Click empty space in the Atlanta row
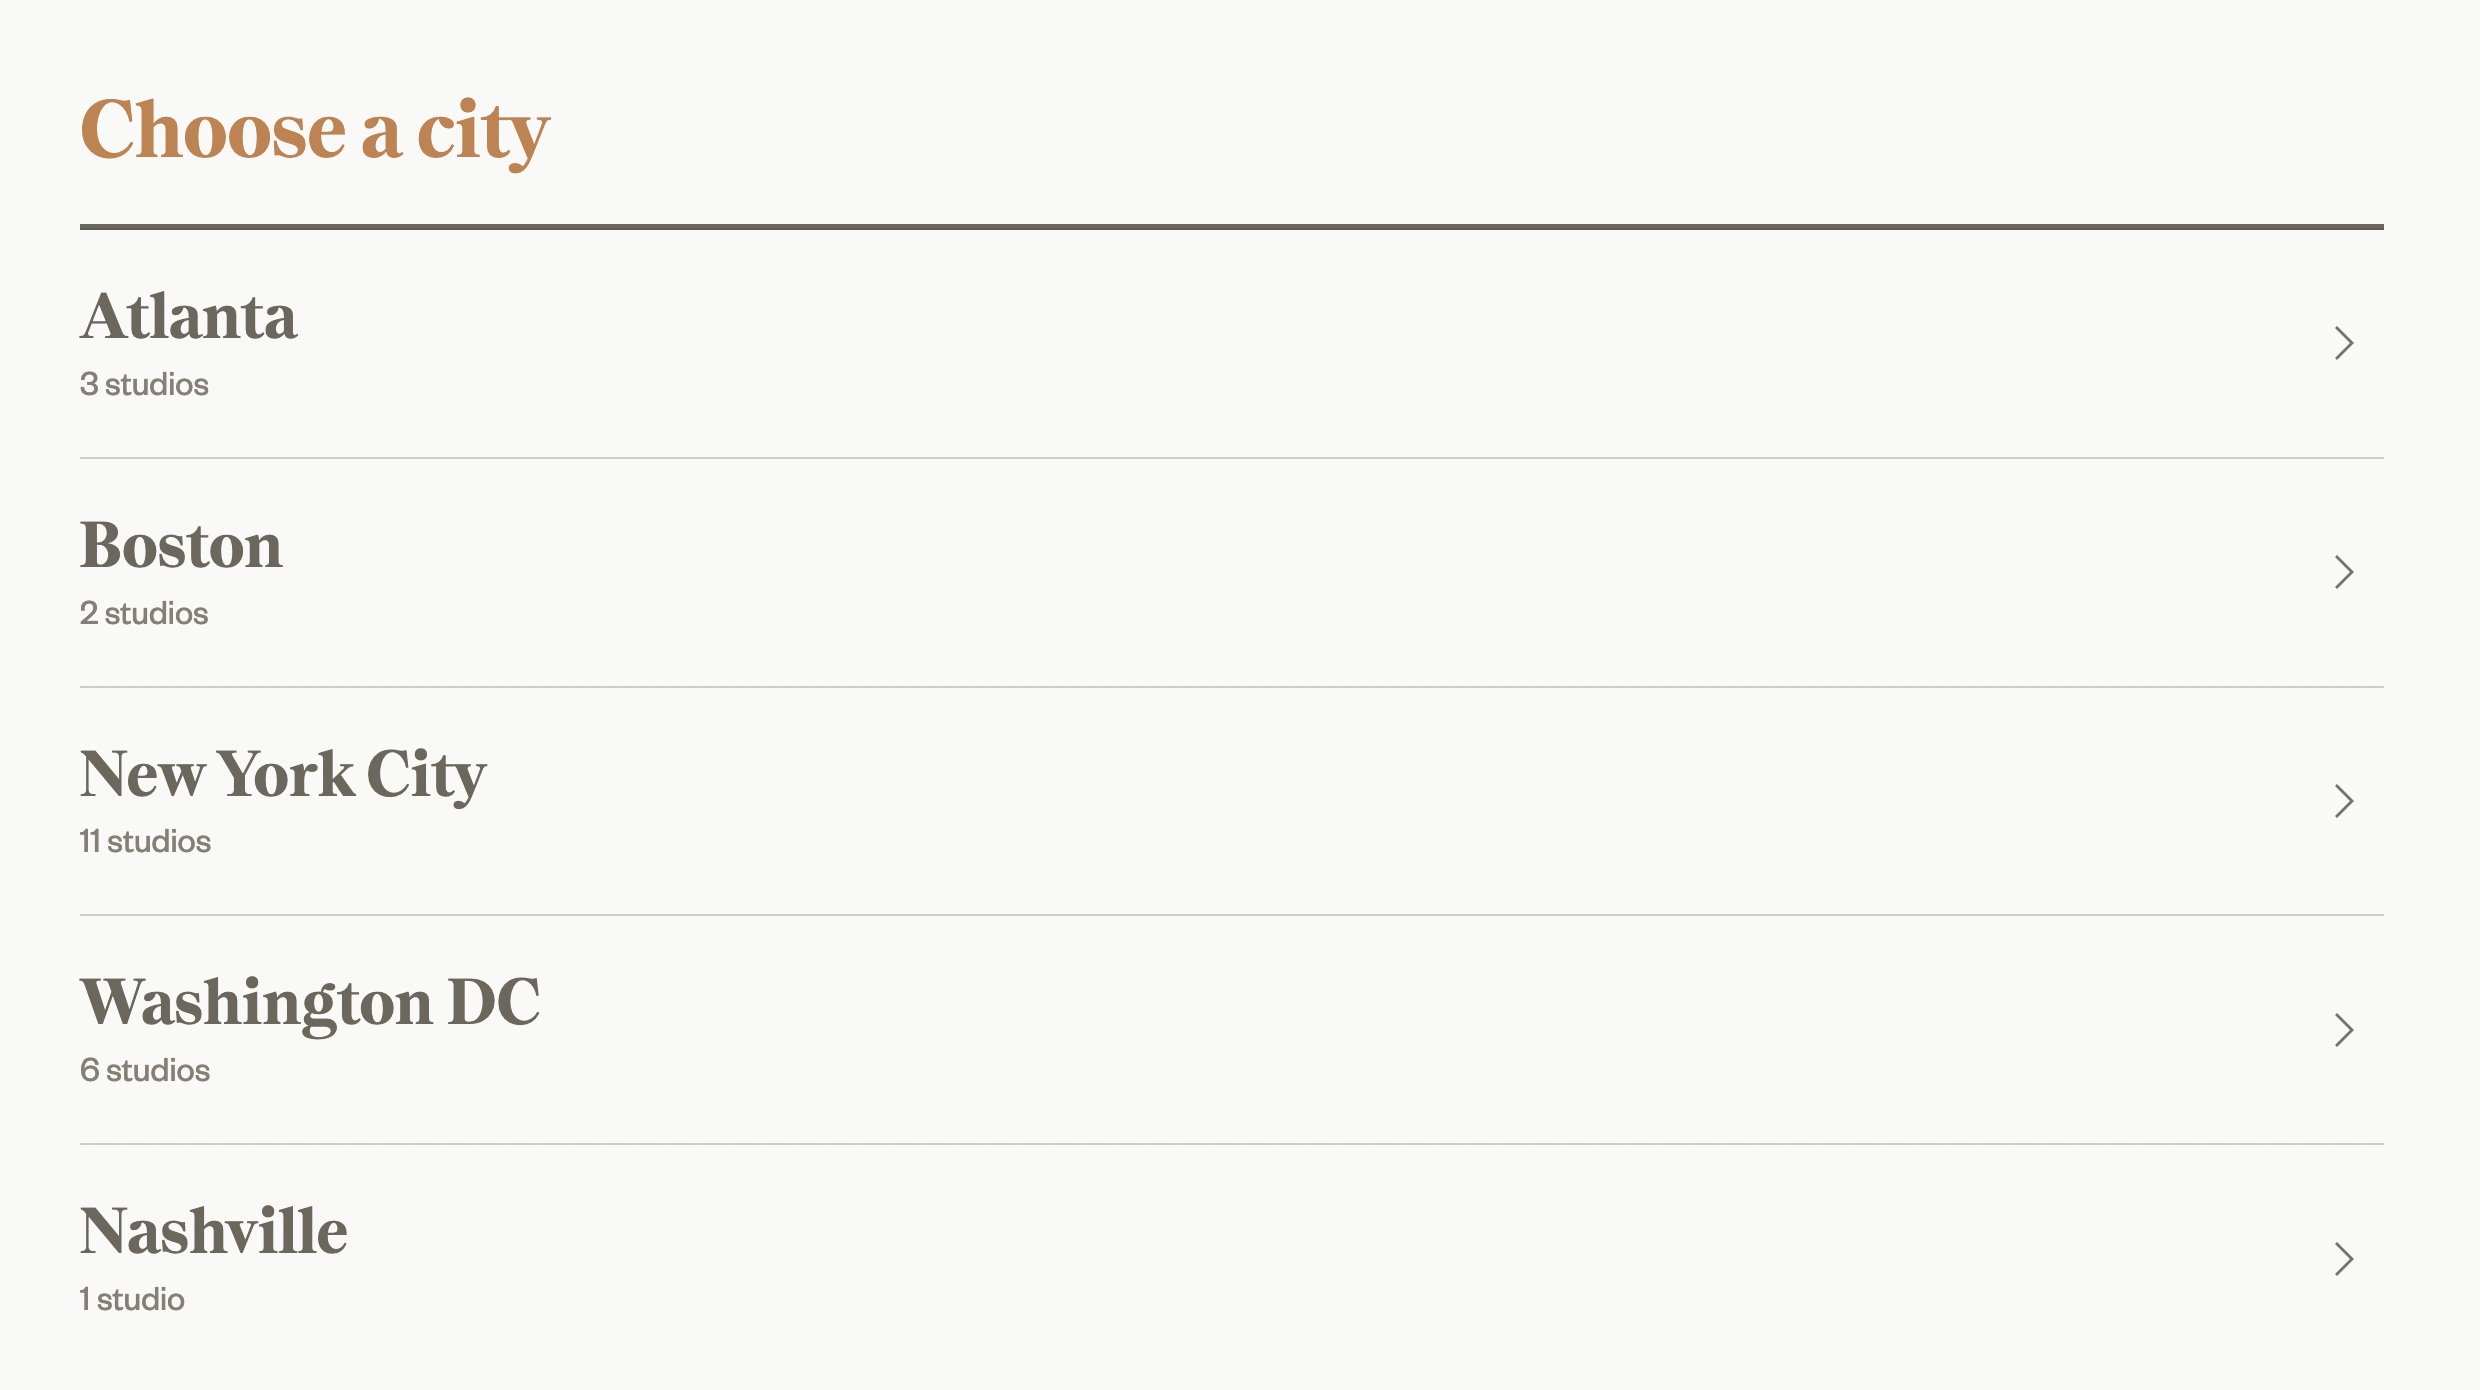 1200,343
